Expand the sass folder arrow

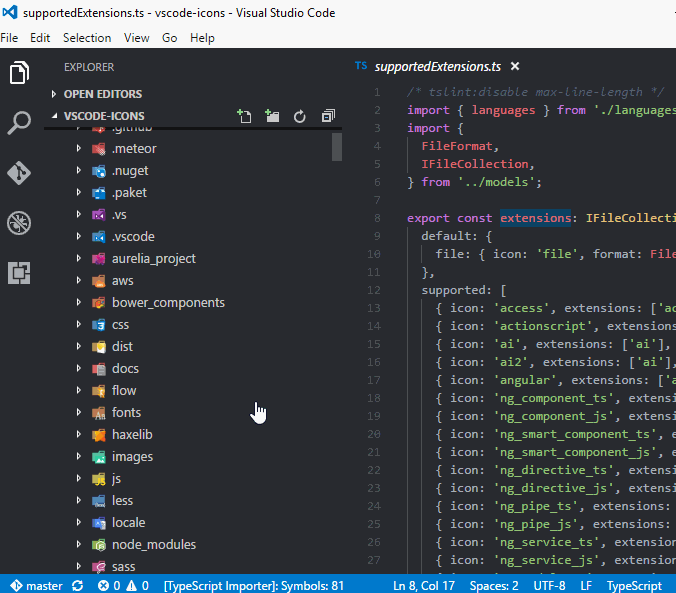click(x=78, y=566)
